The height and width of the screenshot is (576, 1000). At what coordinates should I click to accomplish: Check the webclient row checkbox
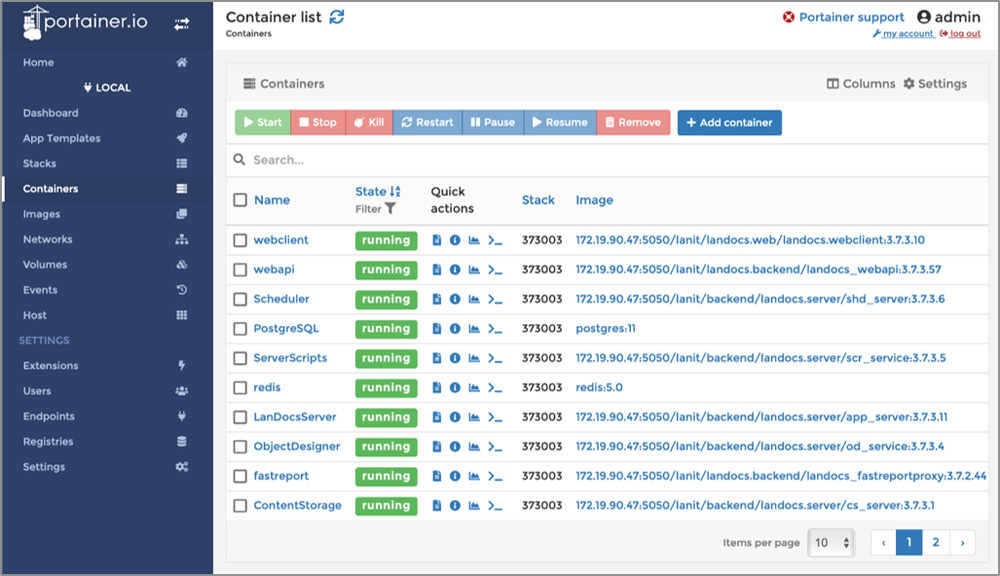240,240
